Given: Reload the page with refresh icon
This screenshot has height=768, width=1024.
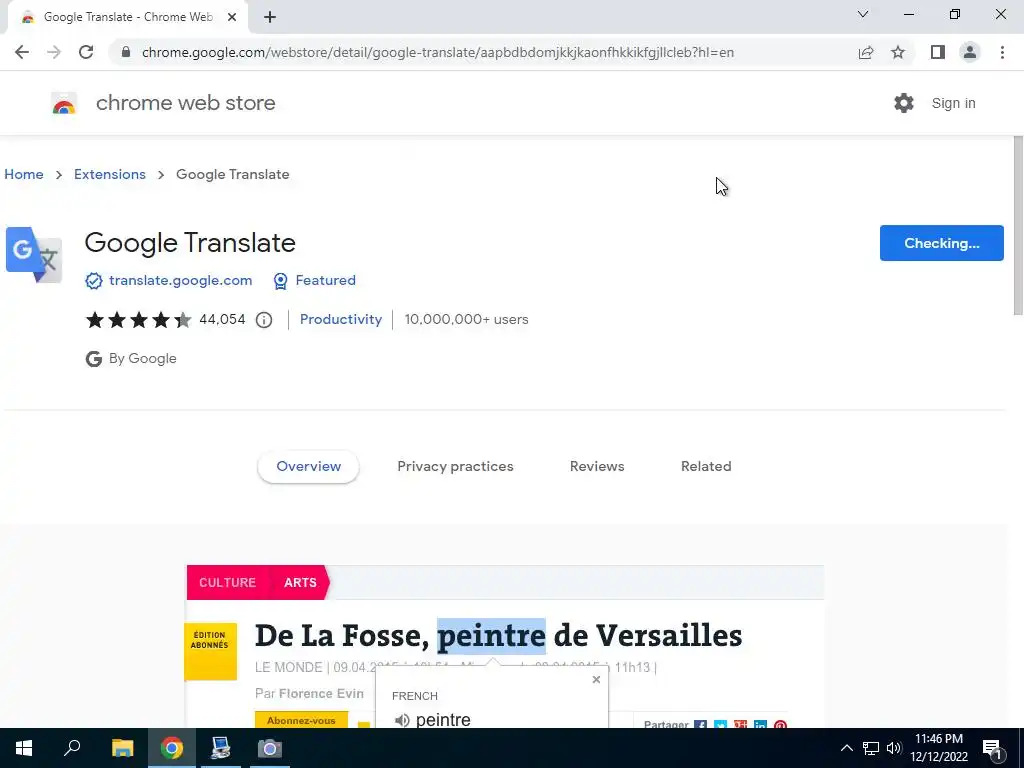Looking at the screenshot, I should pyautogui.click(x=86, y=52).
